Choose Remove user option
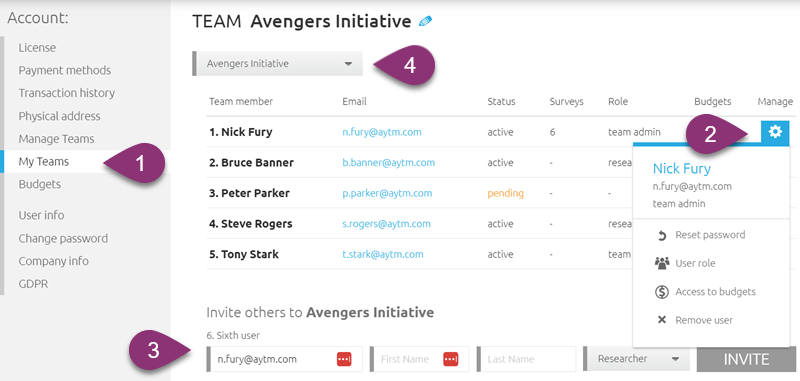This screenshot has width=800, height=381. click(x=704, y=320)
